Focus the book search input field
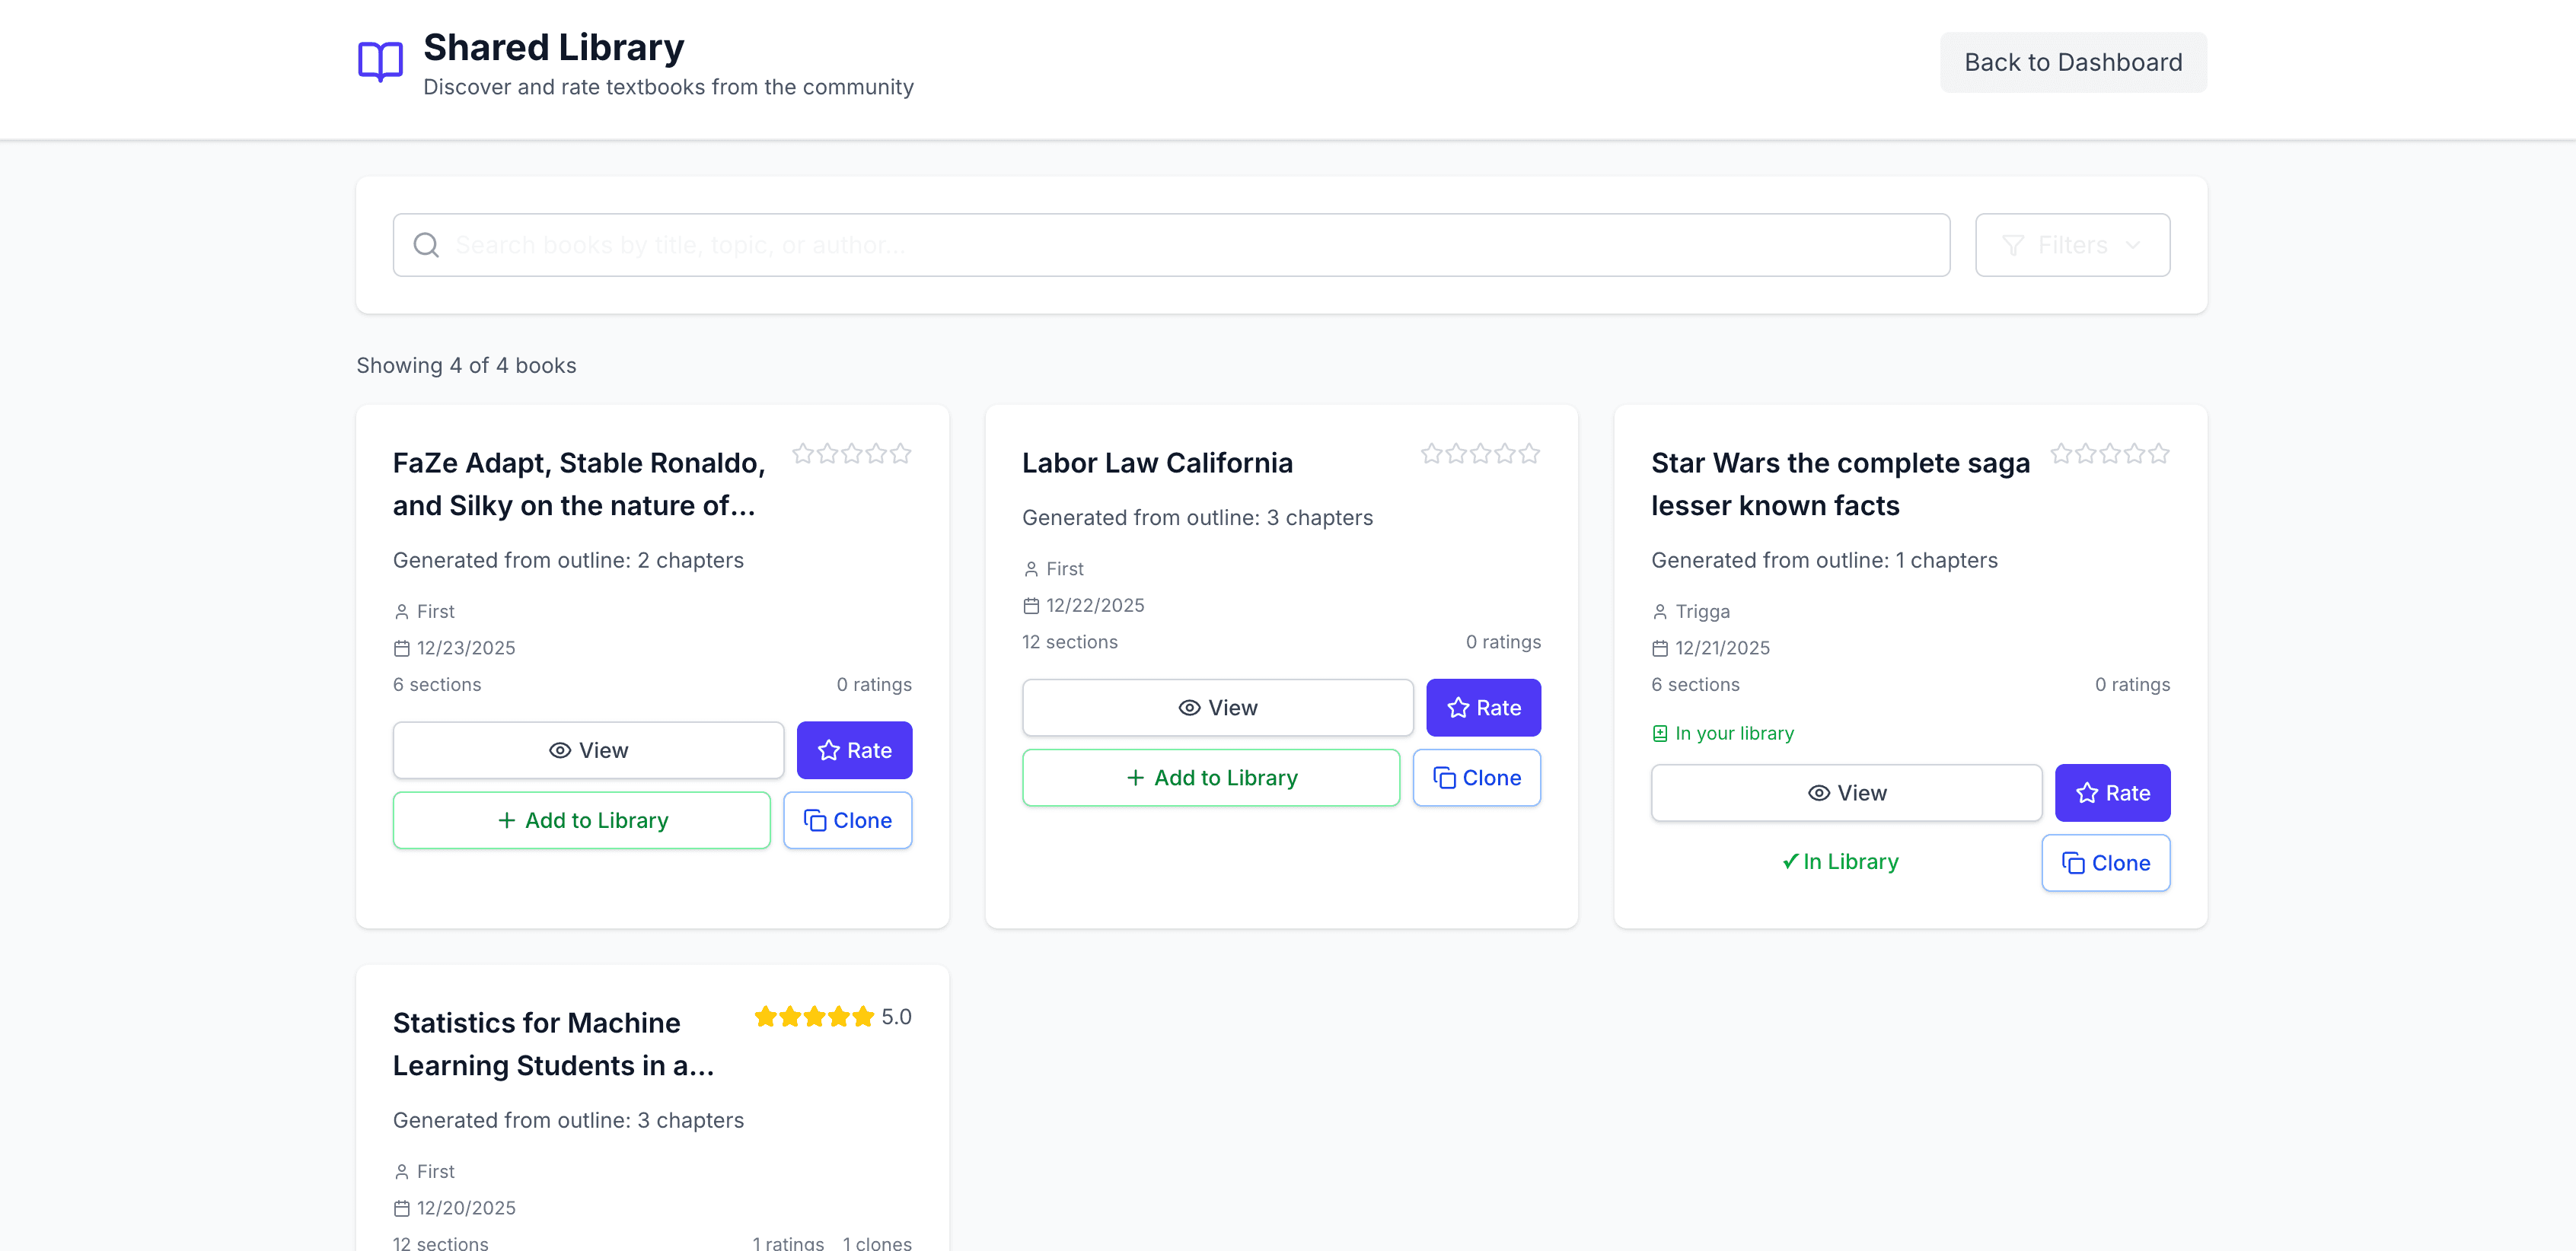The image size is (2576, 1251). (x=1171, y=245)
